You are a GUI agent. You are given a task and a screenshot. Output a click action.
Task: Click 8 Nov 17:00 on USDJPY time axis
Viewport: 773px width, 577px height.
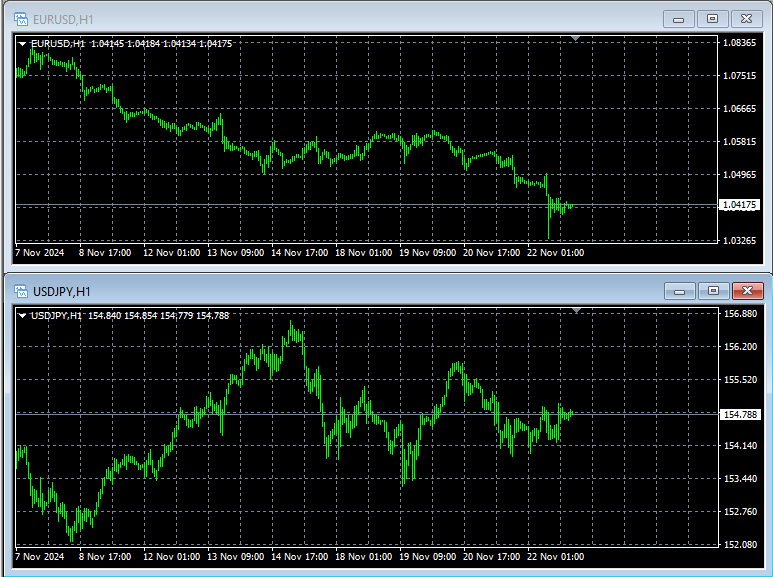click(x=105, y=557)
